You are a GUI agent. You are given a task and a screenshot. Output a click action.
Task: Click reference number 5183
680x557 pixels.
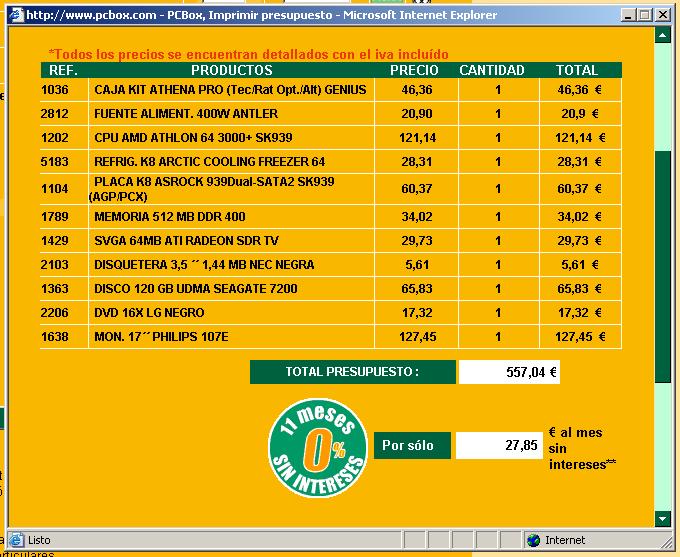point(55,162)
